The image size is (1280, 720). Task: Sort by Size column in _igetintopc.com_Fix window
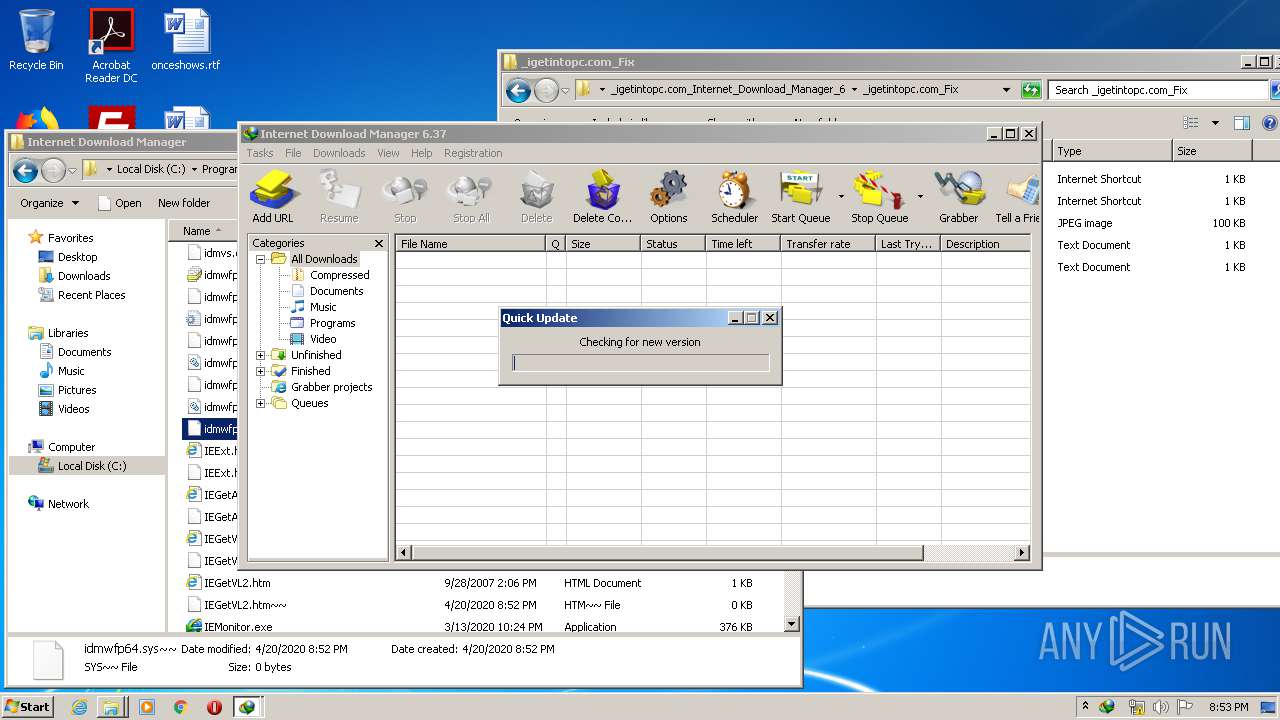1212,151
